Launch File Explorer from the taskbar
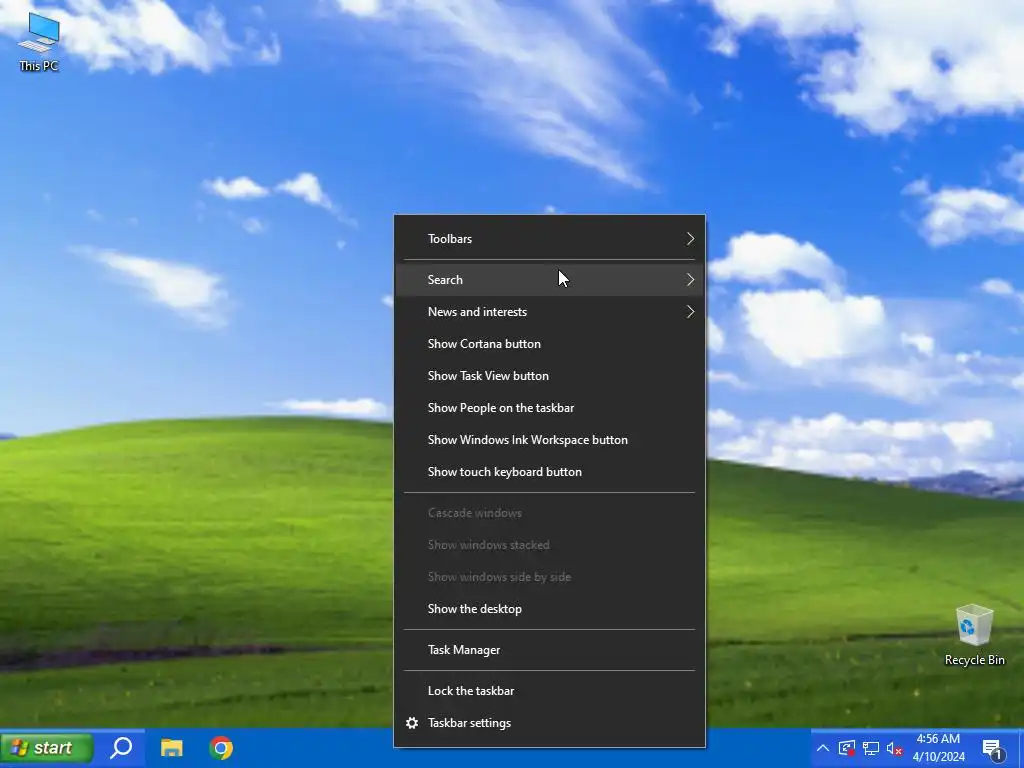The image size is (1024, 768). coord(172,748)
